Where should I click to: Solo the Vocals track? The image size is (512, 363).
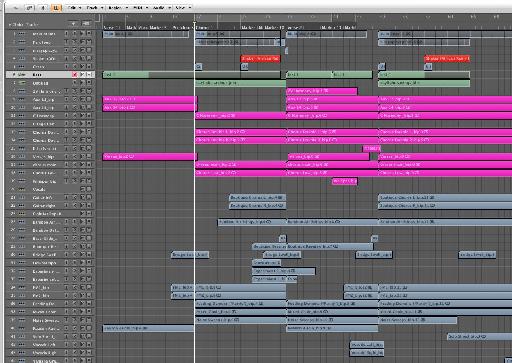tap(89, 189)
